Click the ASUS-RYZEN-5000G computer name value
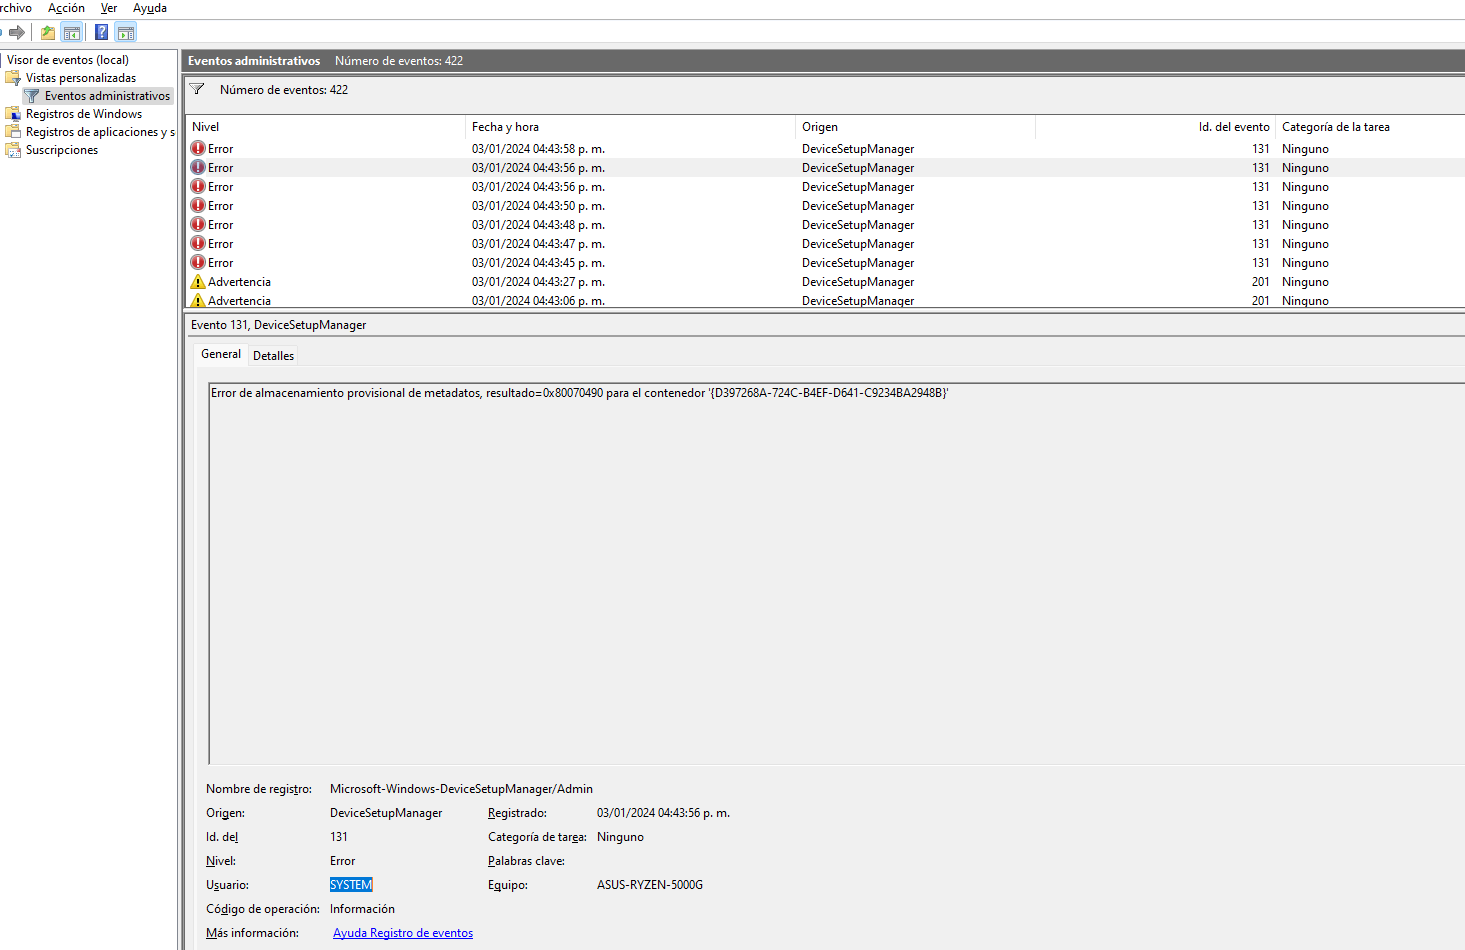1465x950 pixels. tap(650, 885)
